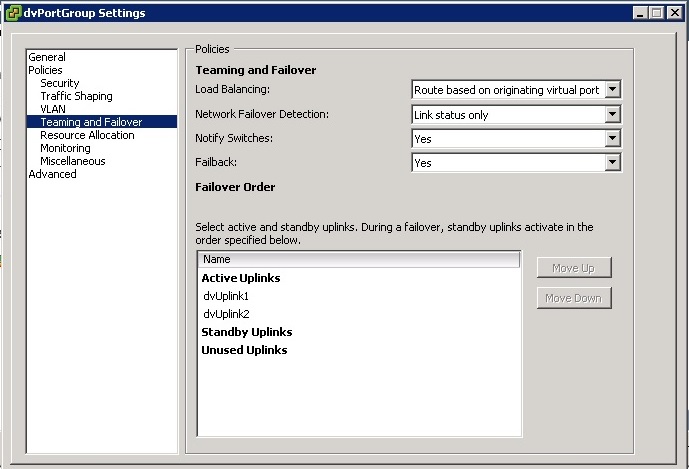Expand the Network Failover Detection dropdown
The image size is (689, 469).
613,115
